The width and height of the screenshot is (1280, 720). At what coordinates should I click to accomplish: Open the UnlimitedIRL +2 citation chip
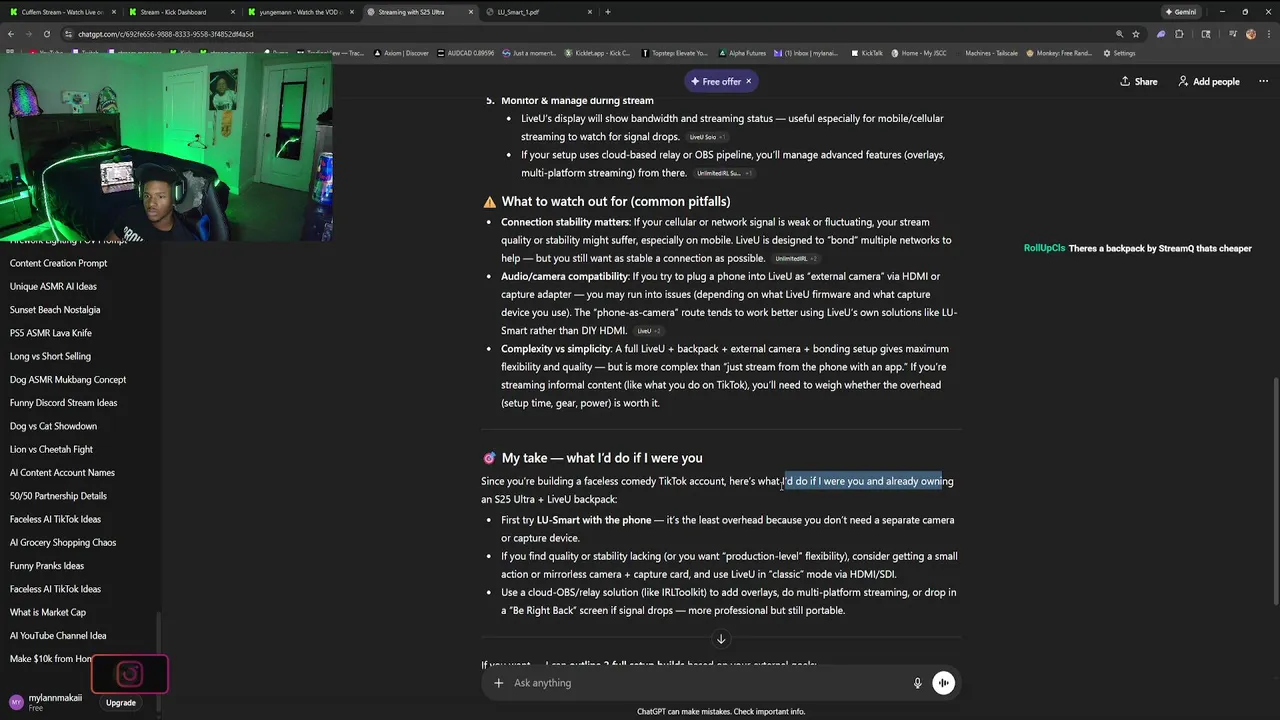(x=796, y=259)
